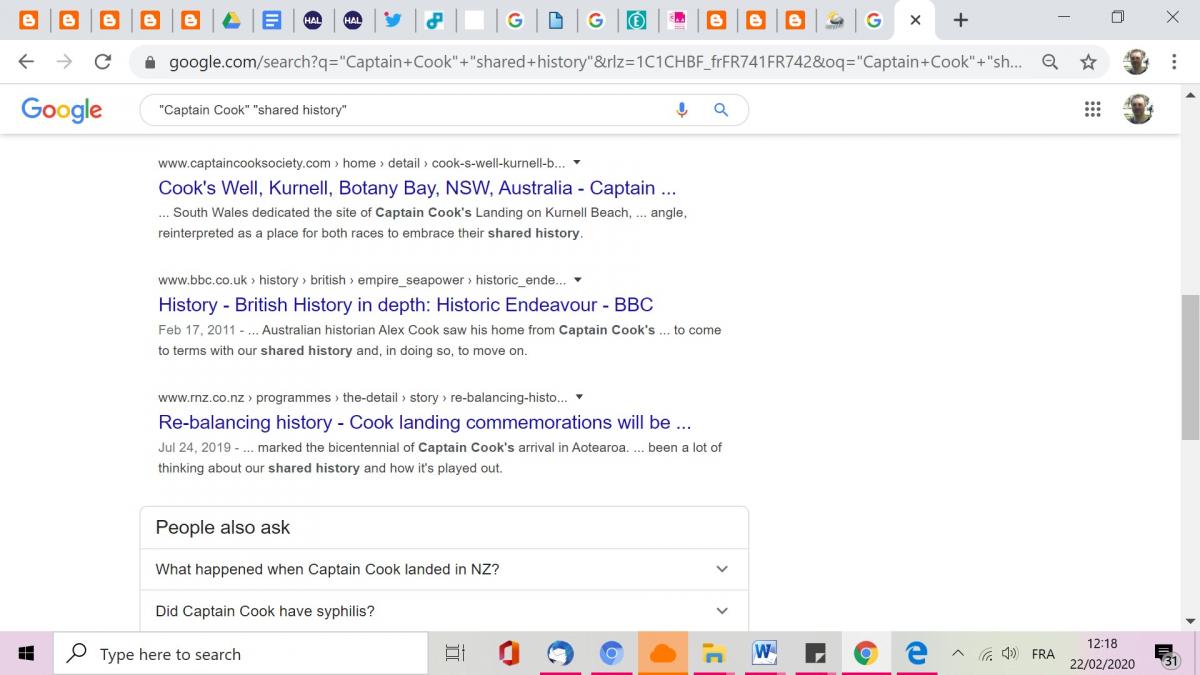This screenshot has height=675, width=1200.
Task: Open Sticky Notes from the taskbar
Action: 815,654
